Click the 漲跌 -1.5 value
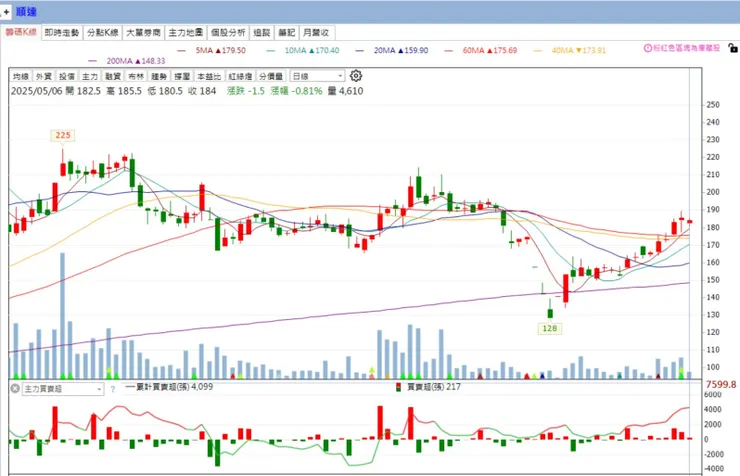The width and height of the screenshot is (740, 476). click(x=246, y=91)
